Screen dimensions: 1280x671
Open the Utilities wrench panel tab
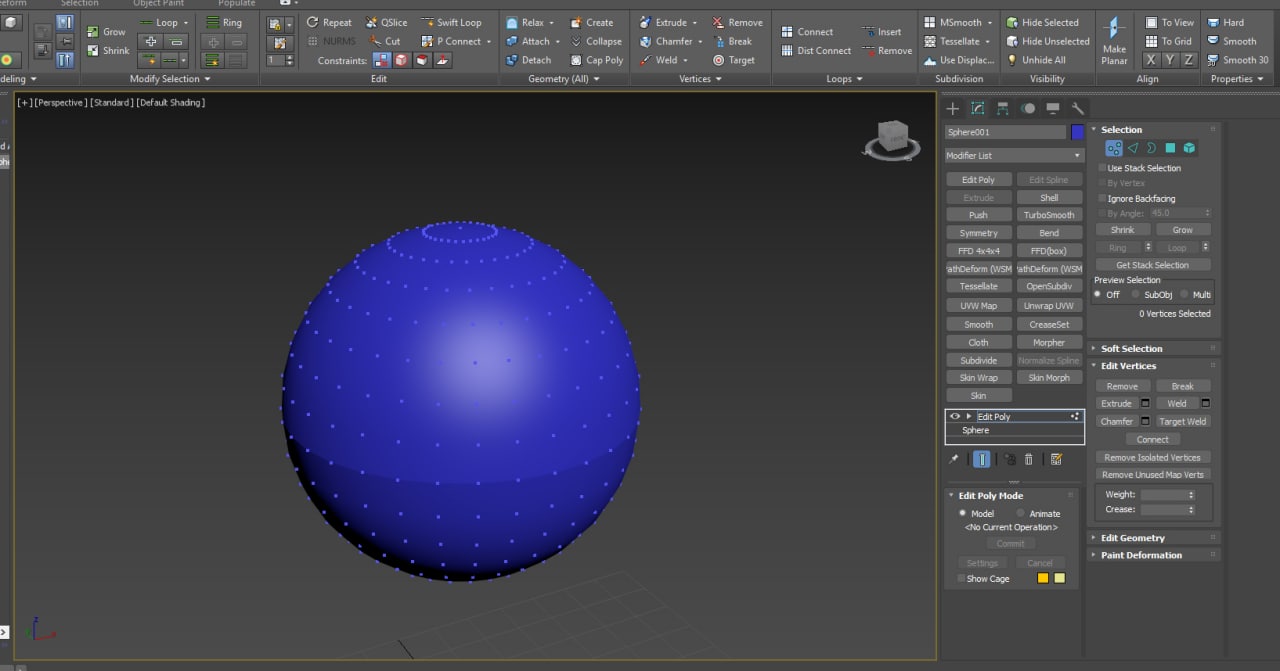pos(1078,108)
